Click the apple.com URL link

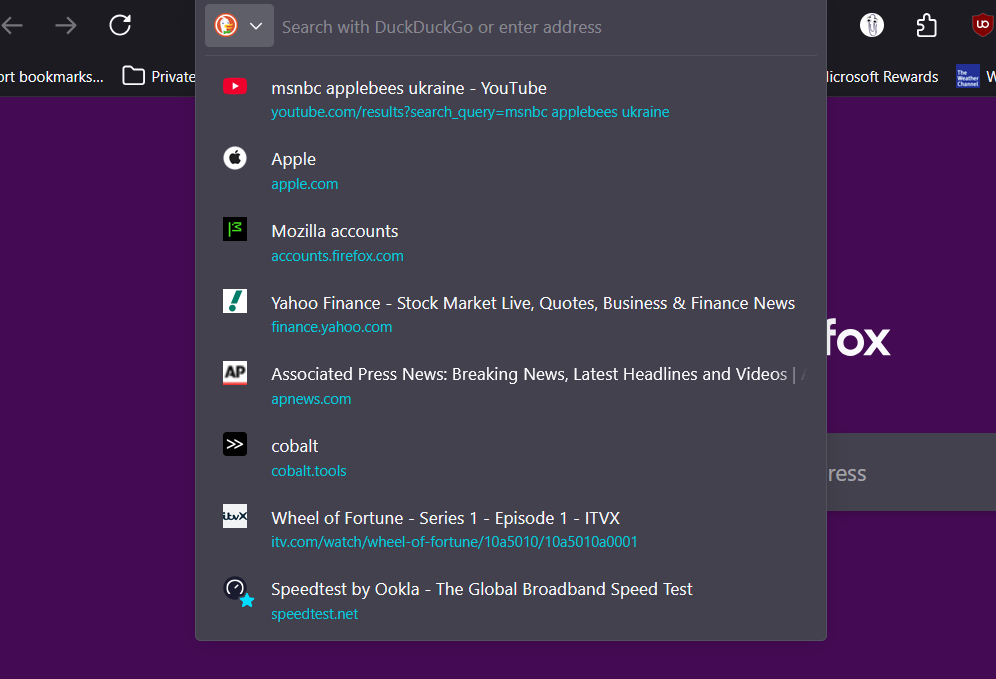(x=305, y=184)
